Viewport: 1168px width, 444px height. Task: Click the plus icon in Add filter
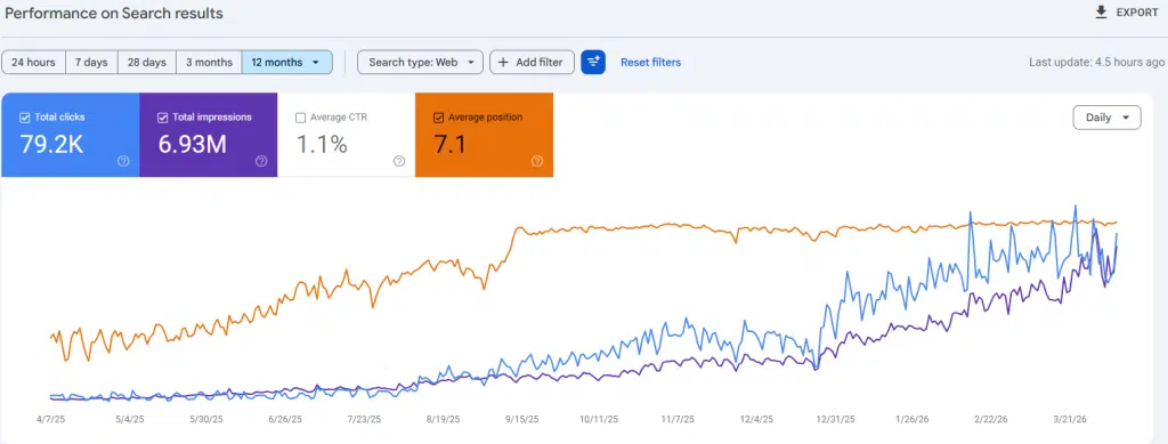[504, 63]
